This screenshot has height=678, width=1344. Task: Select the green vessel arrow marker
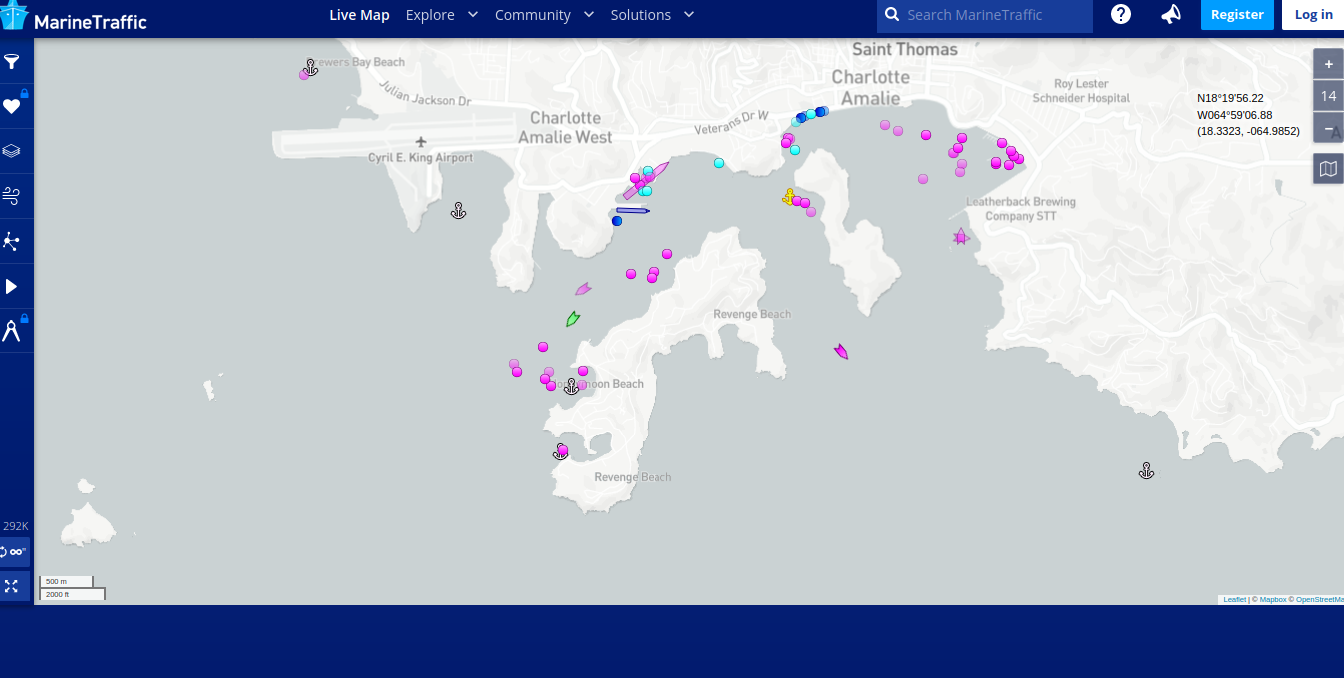pos(573,319)
